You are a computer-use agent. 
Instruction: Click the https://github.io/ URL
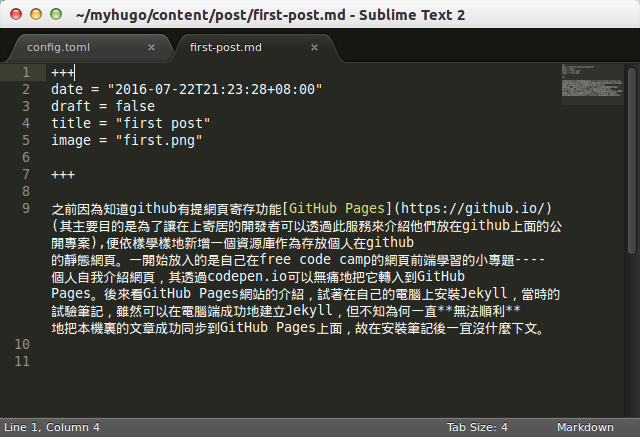pos(473,209)
